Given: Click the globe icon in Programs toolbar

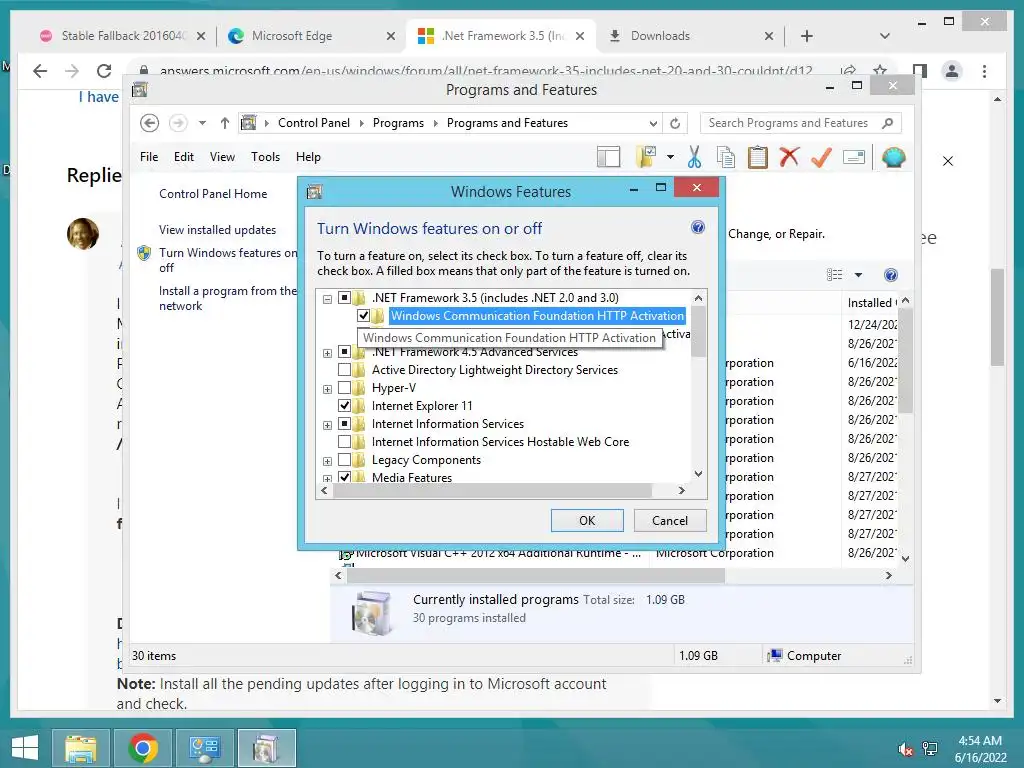Looking at the screenshot, I should click(893, 157).
